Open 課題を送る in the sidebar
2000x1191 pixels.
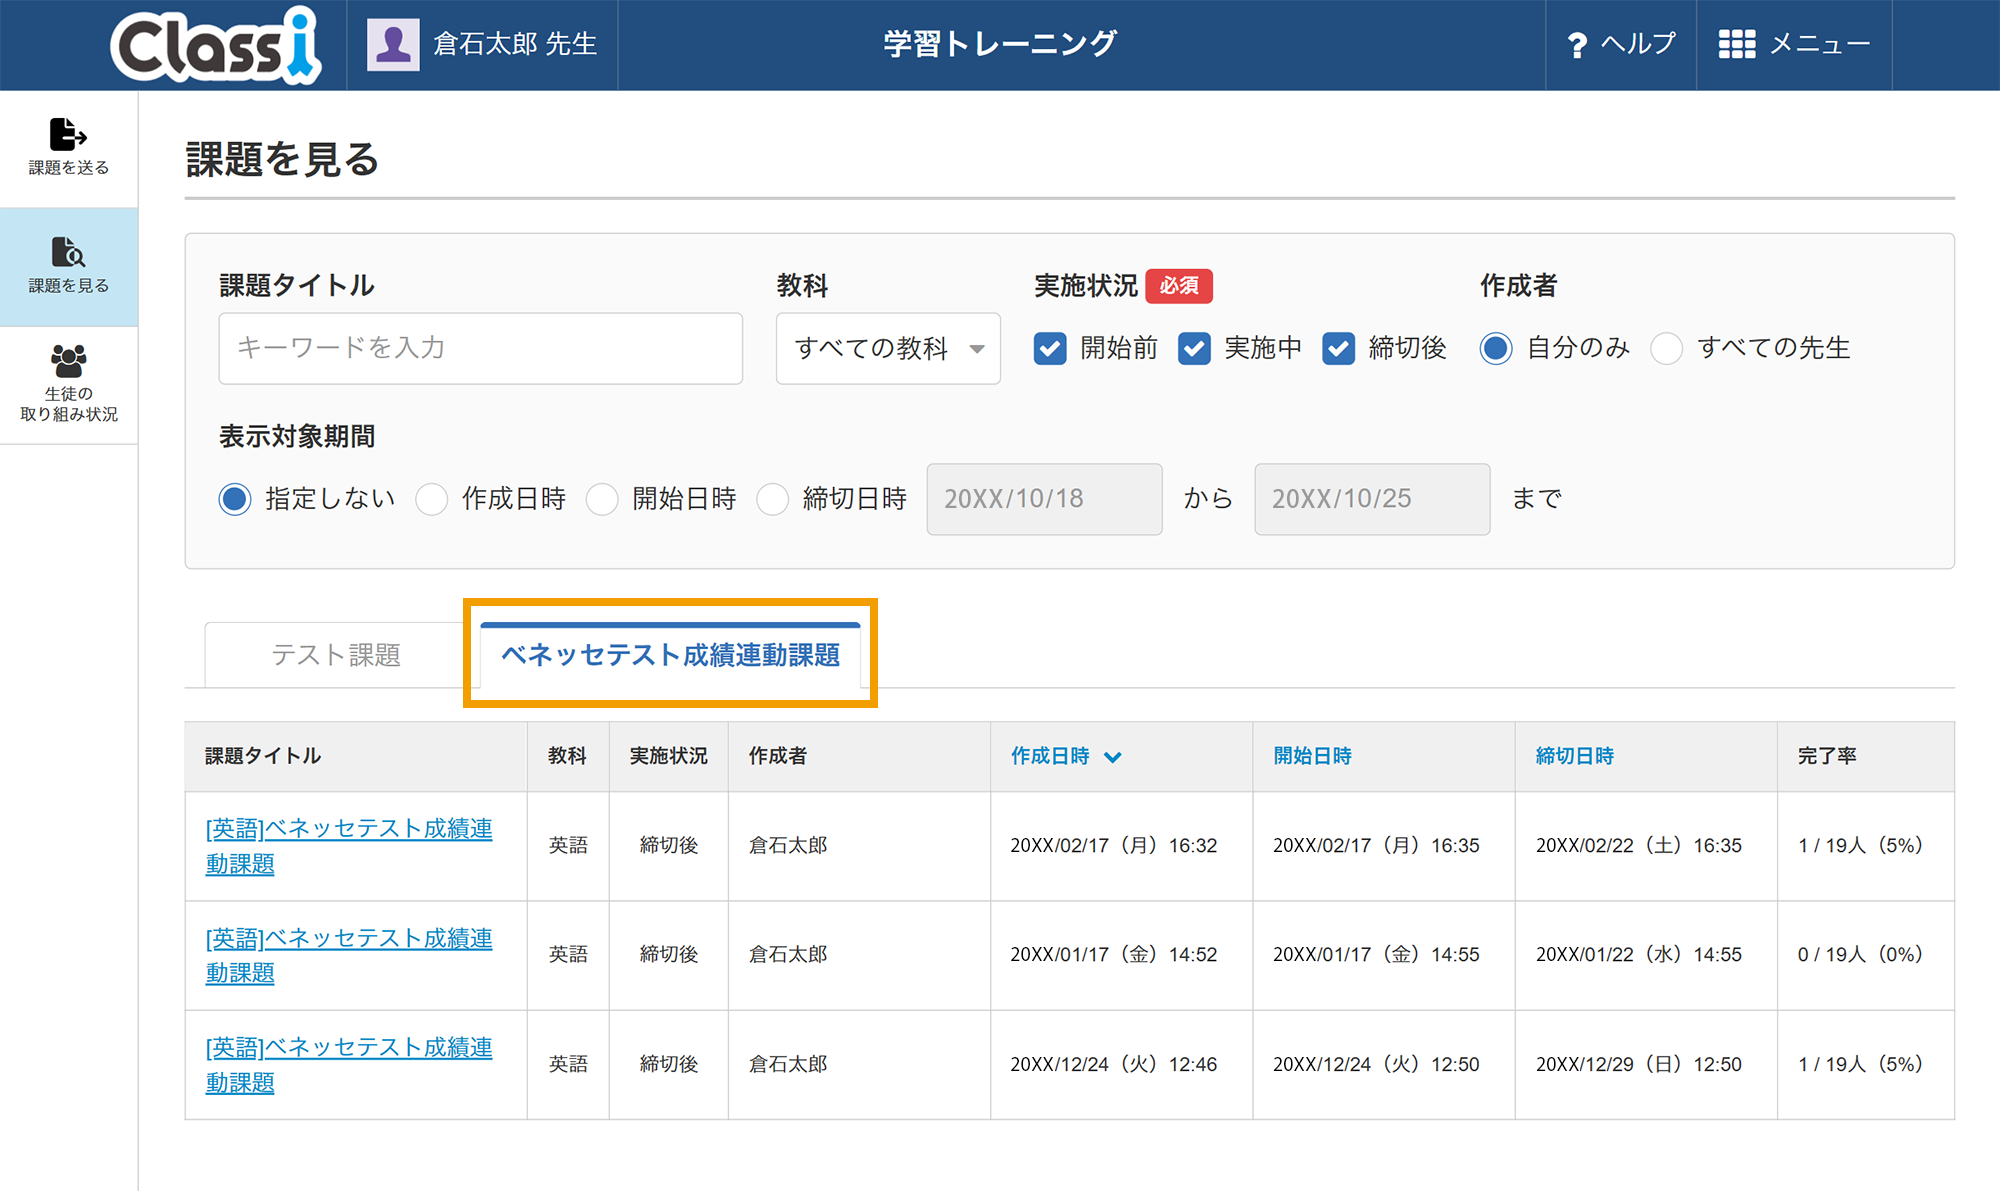(x=69, y=148)
